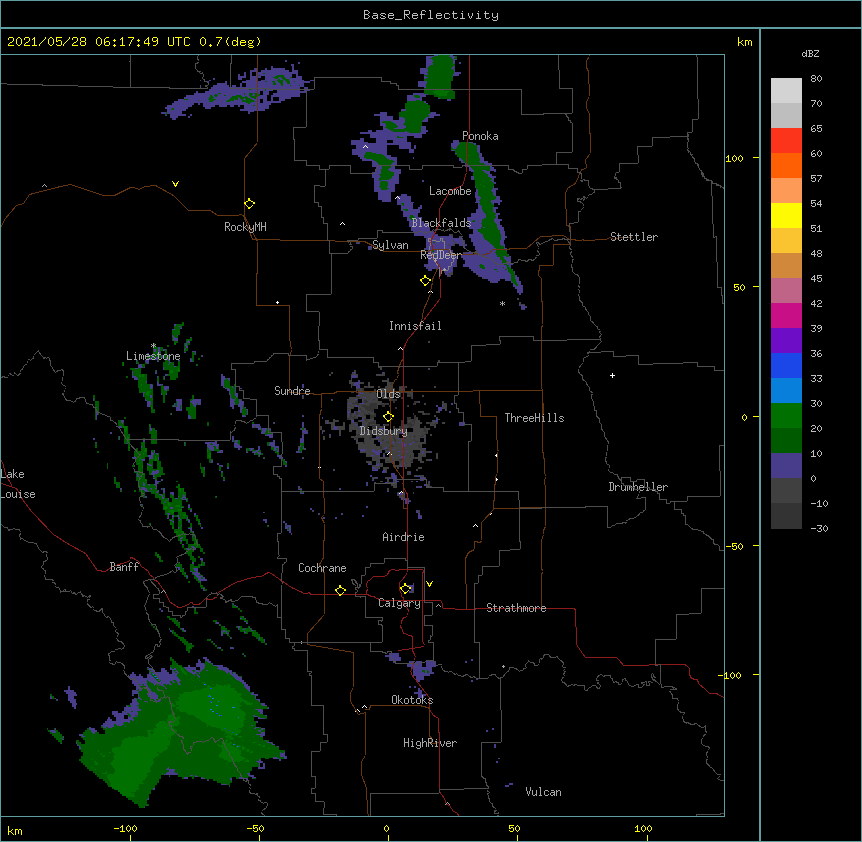The height and width of the screenshot is (842, 862).
Task: Click the Banff label
Action: (124, 567)
